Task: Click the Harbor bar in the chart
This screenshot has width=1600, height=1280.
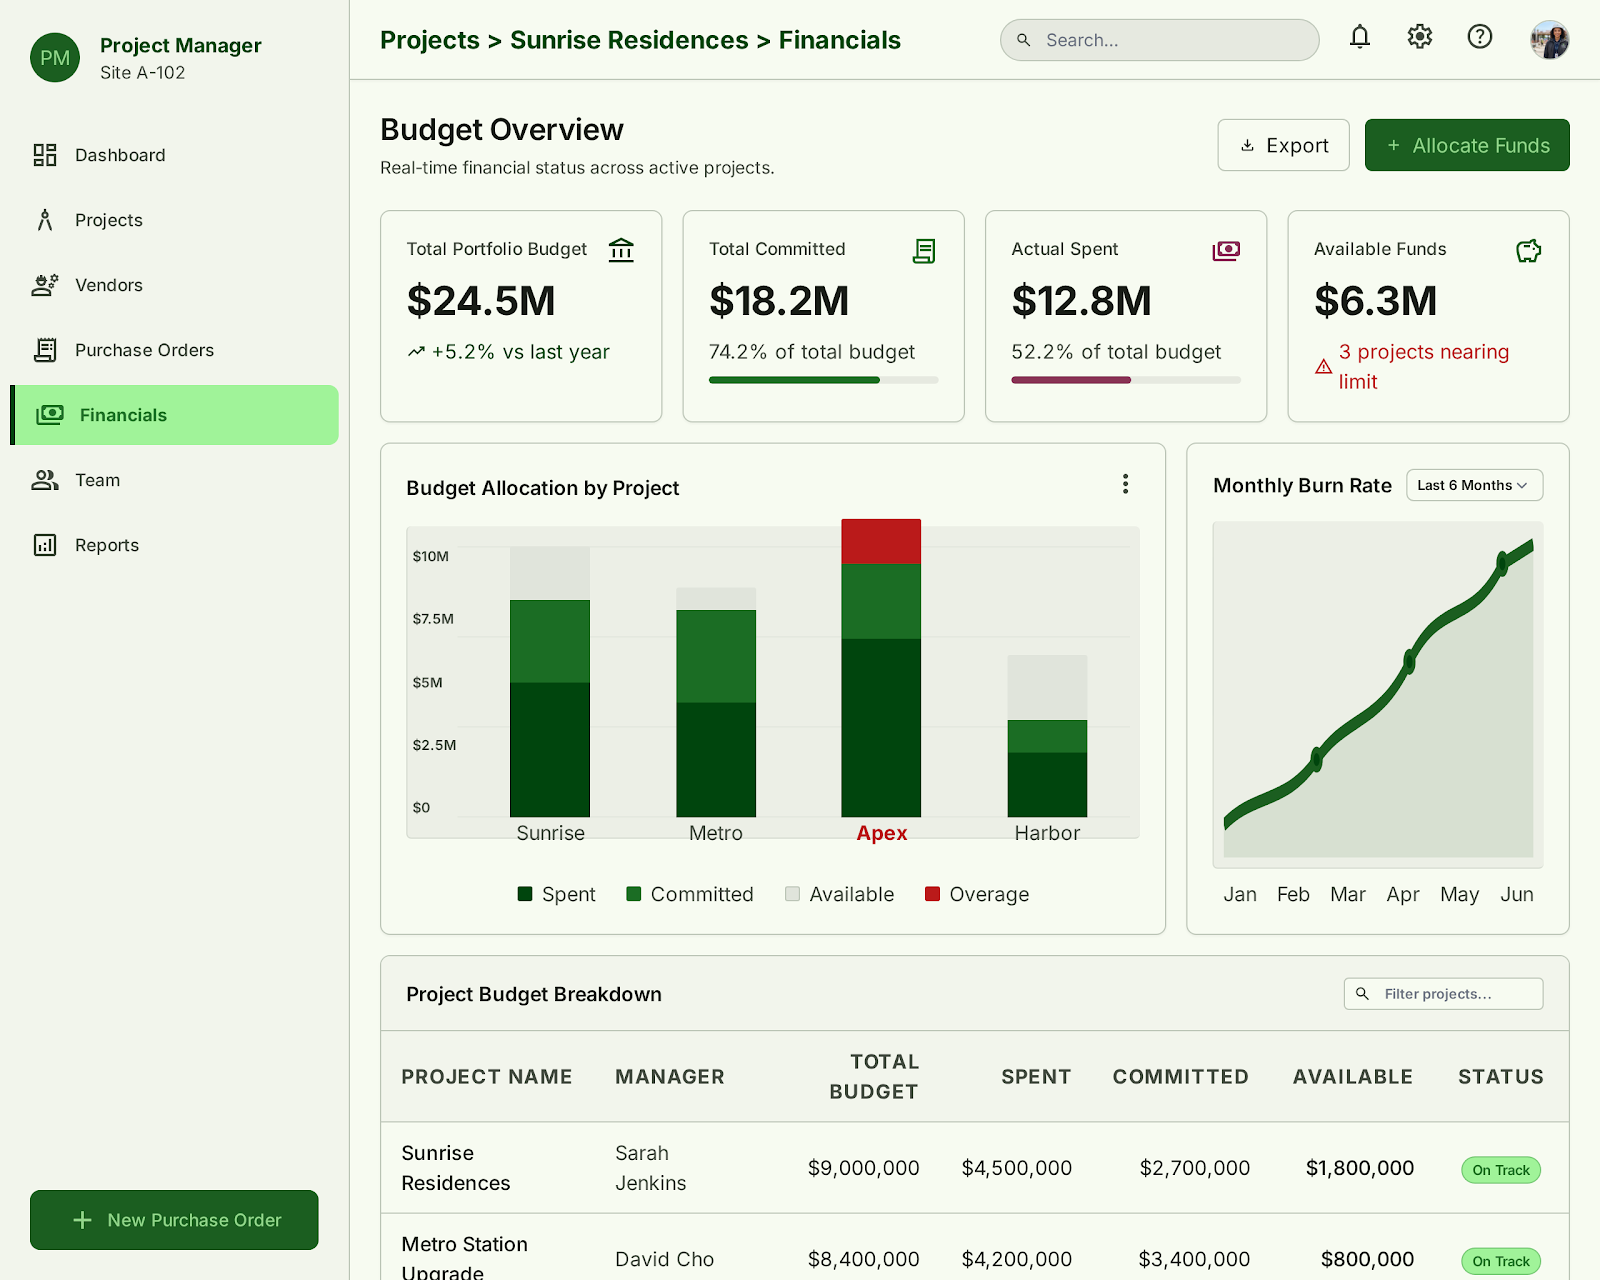Action: [1047, 736]
